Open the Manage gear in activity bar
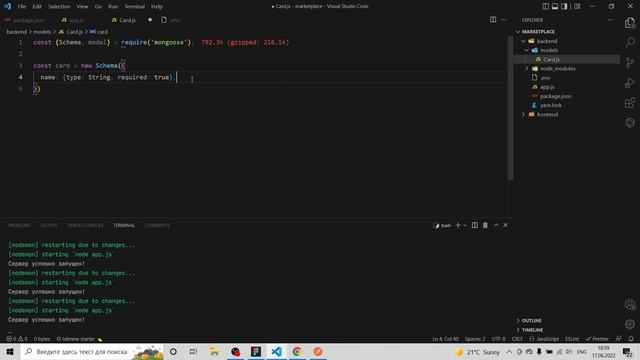Screen dimensions: 640x360 [630, 324]
